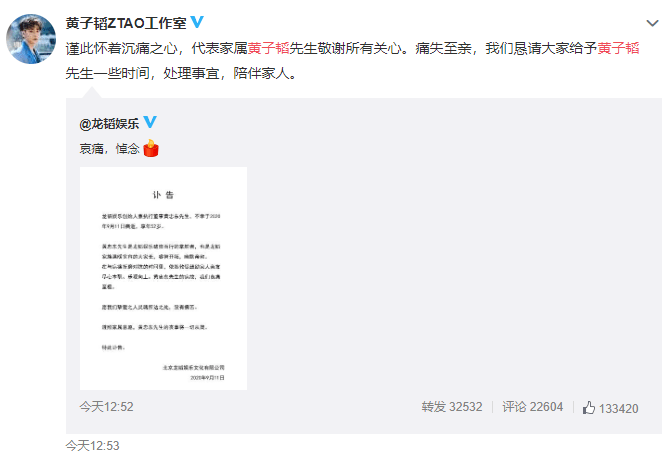
Task: Click the 哀痛，悼念 quoted text
Action: [109, 148]
